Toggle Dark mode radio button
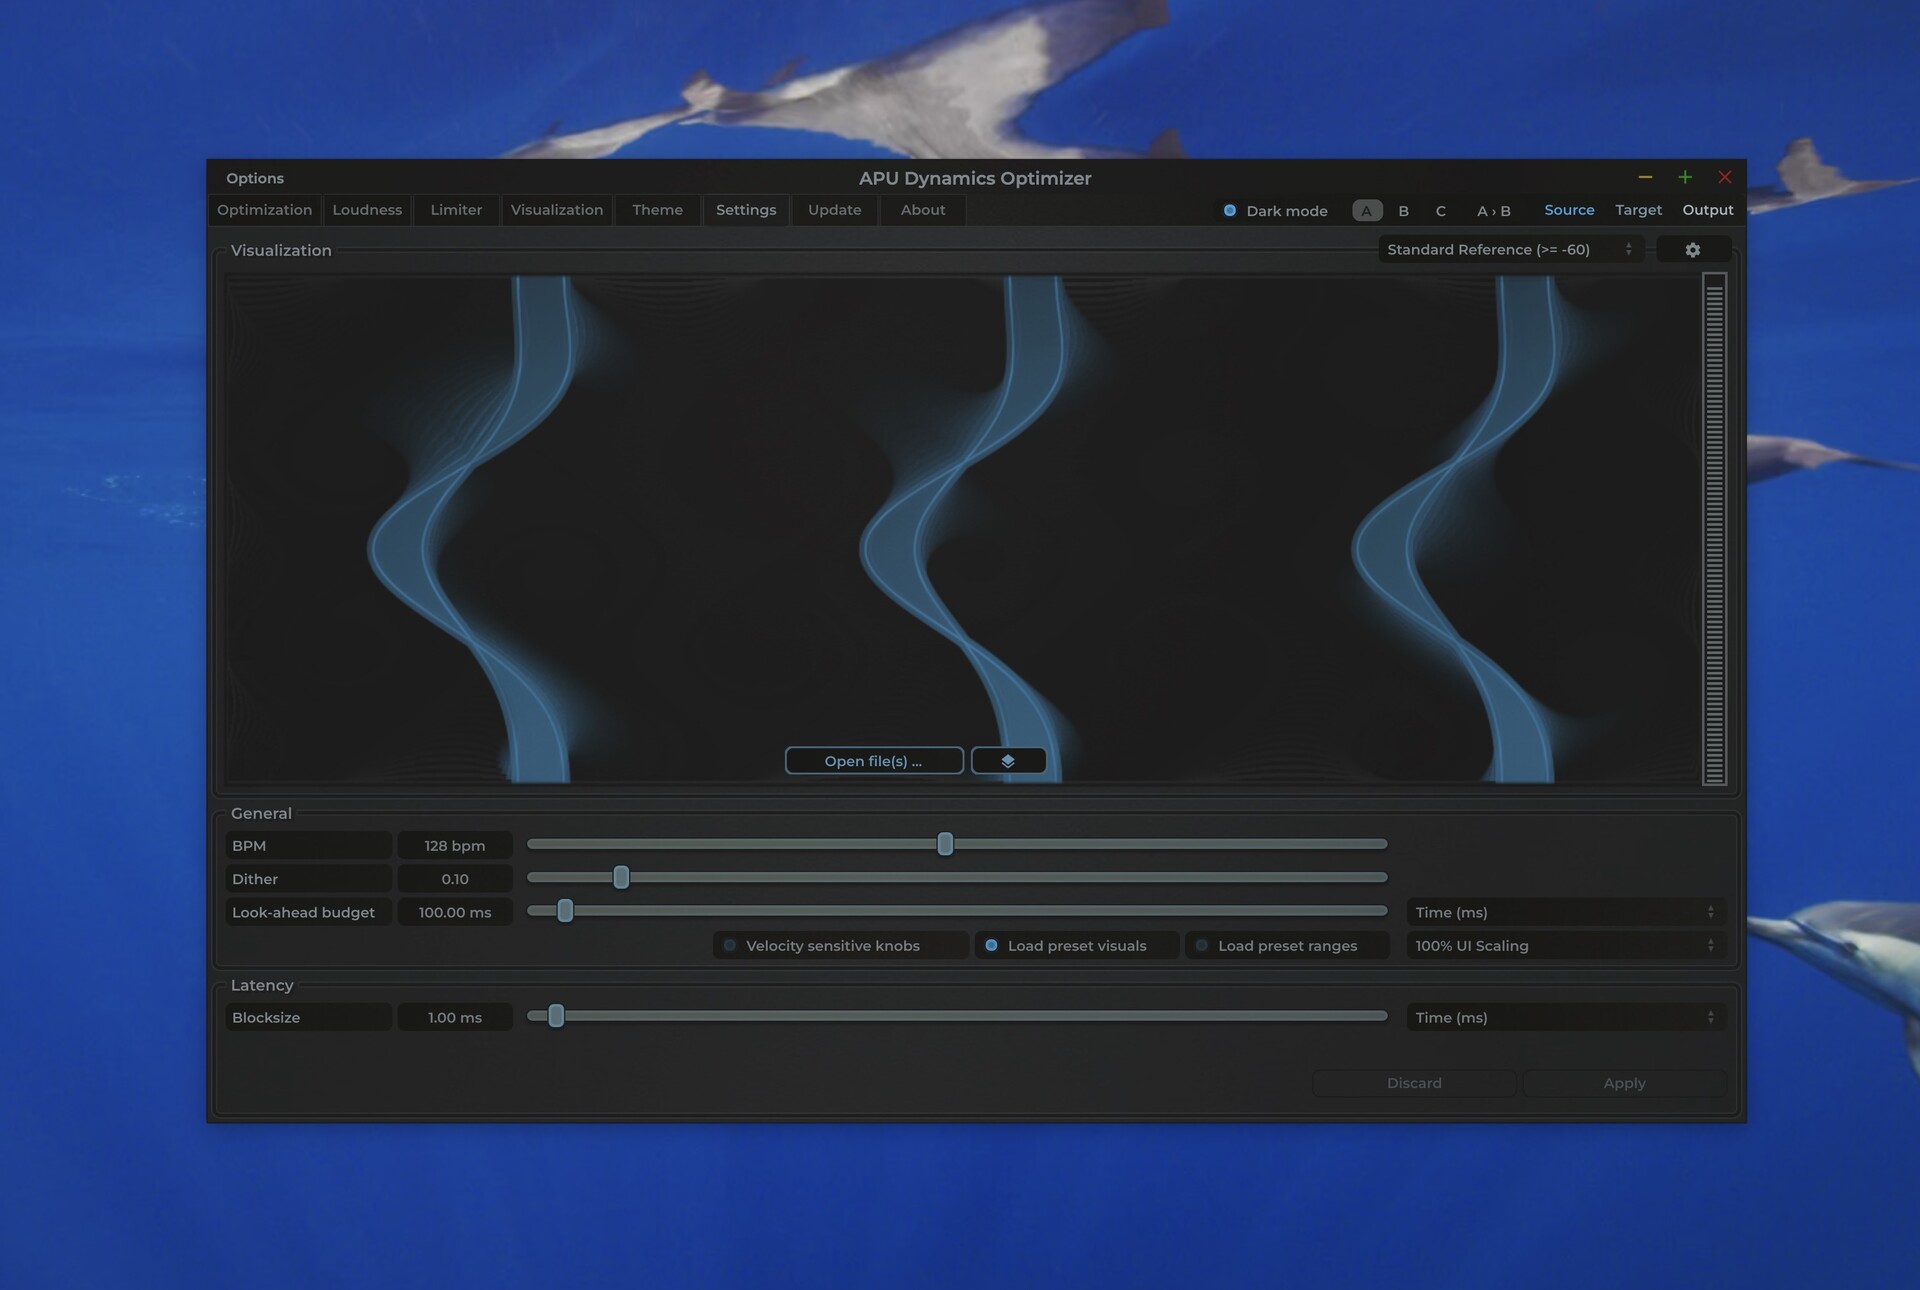The width and height of the screenshot is (1920, 1290). [x=1230, y=210]
